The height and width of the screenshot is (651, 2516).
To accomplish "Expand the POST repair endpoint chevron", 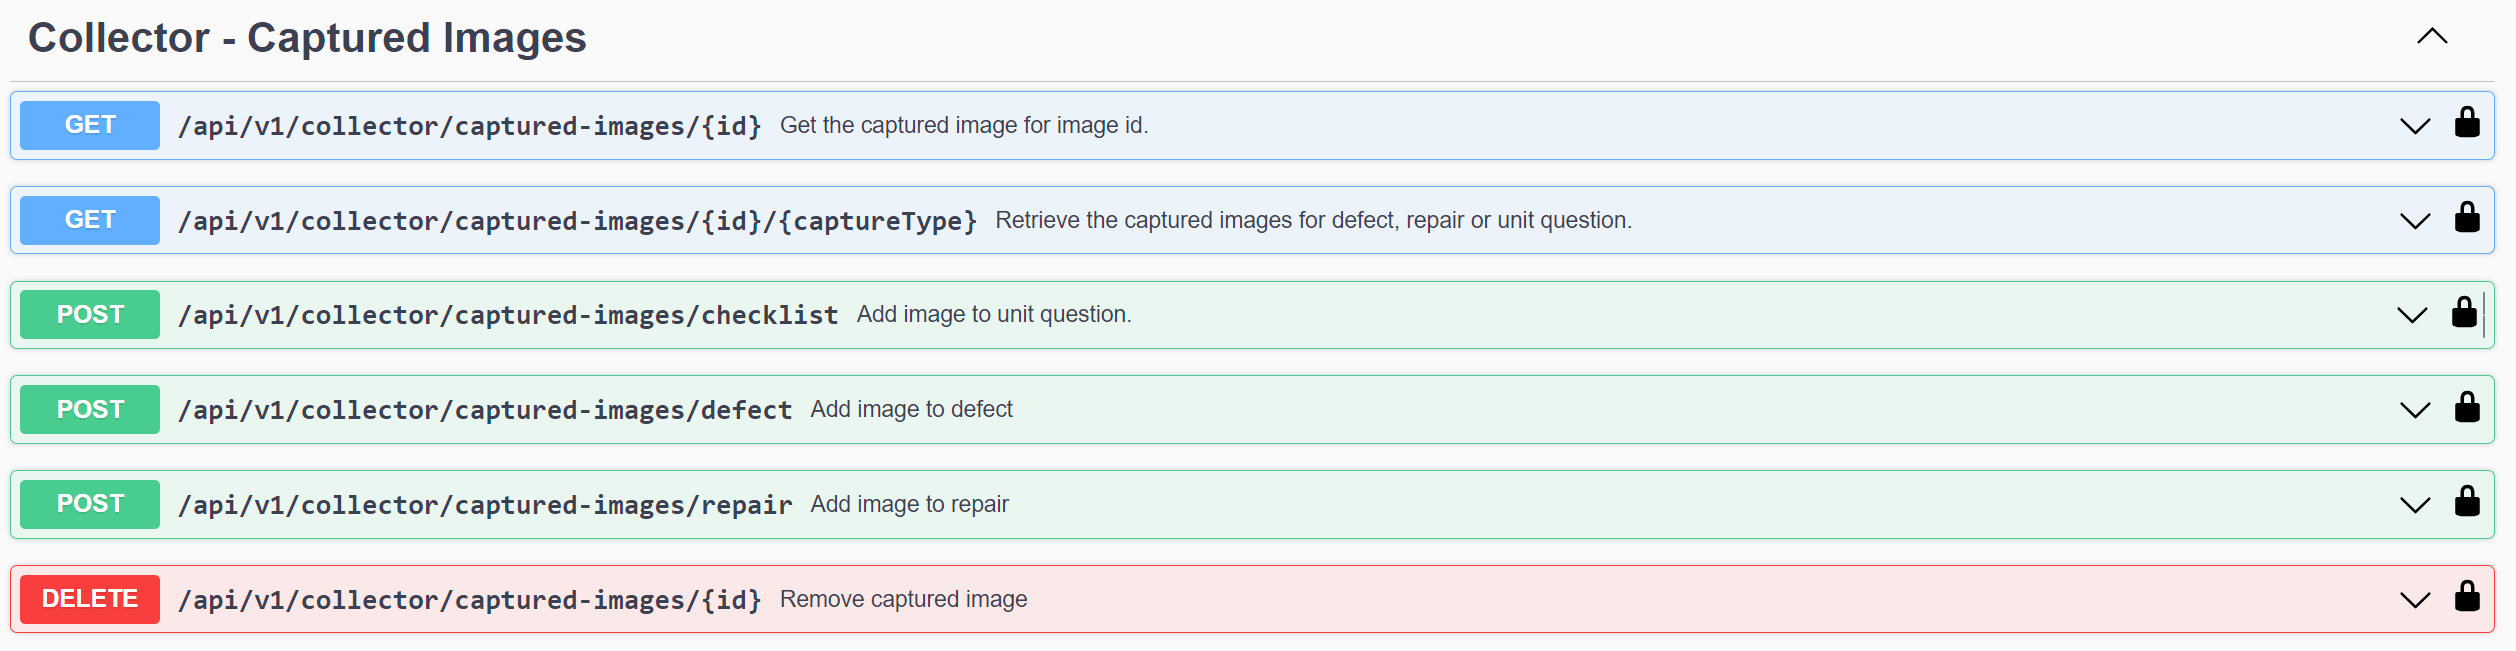I will click(2415, 505).
